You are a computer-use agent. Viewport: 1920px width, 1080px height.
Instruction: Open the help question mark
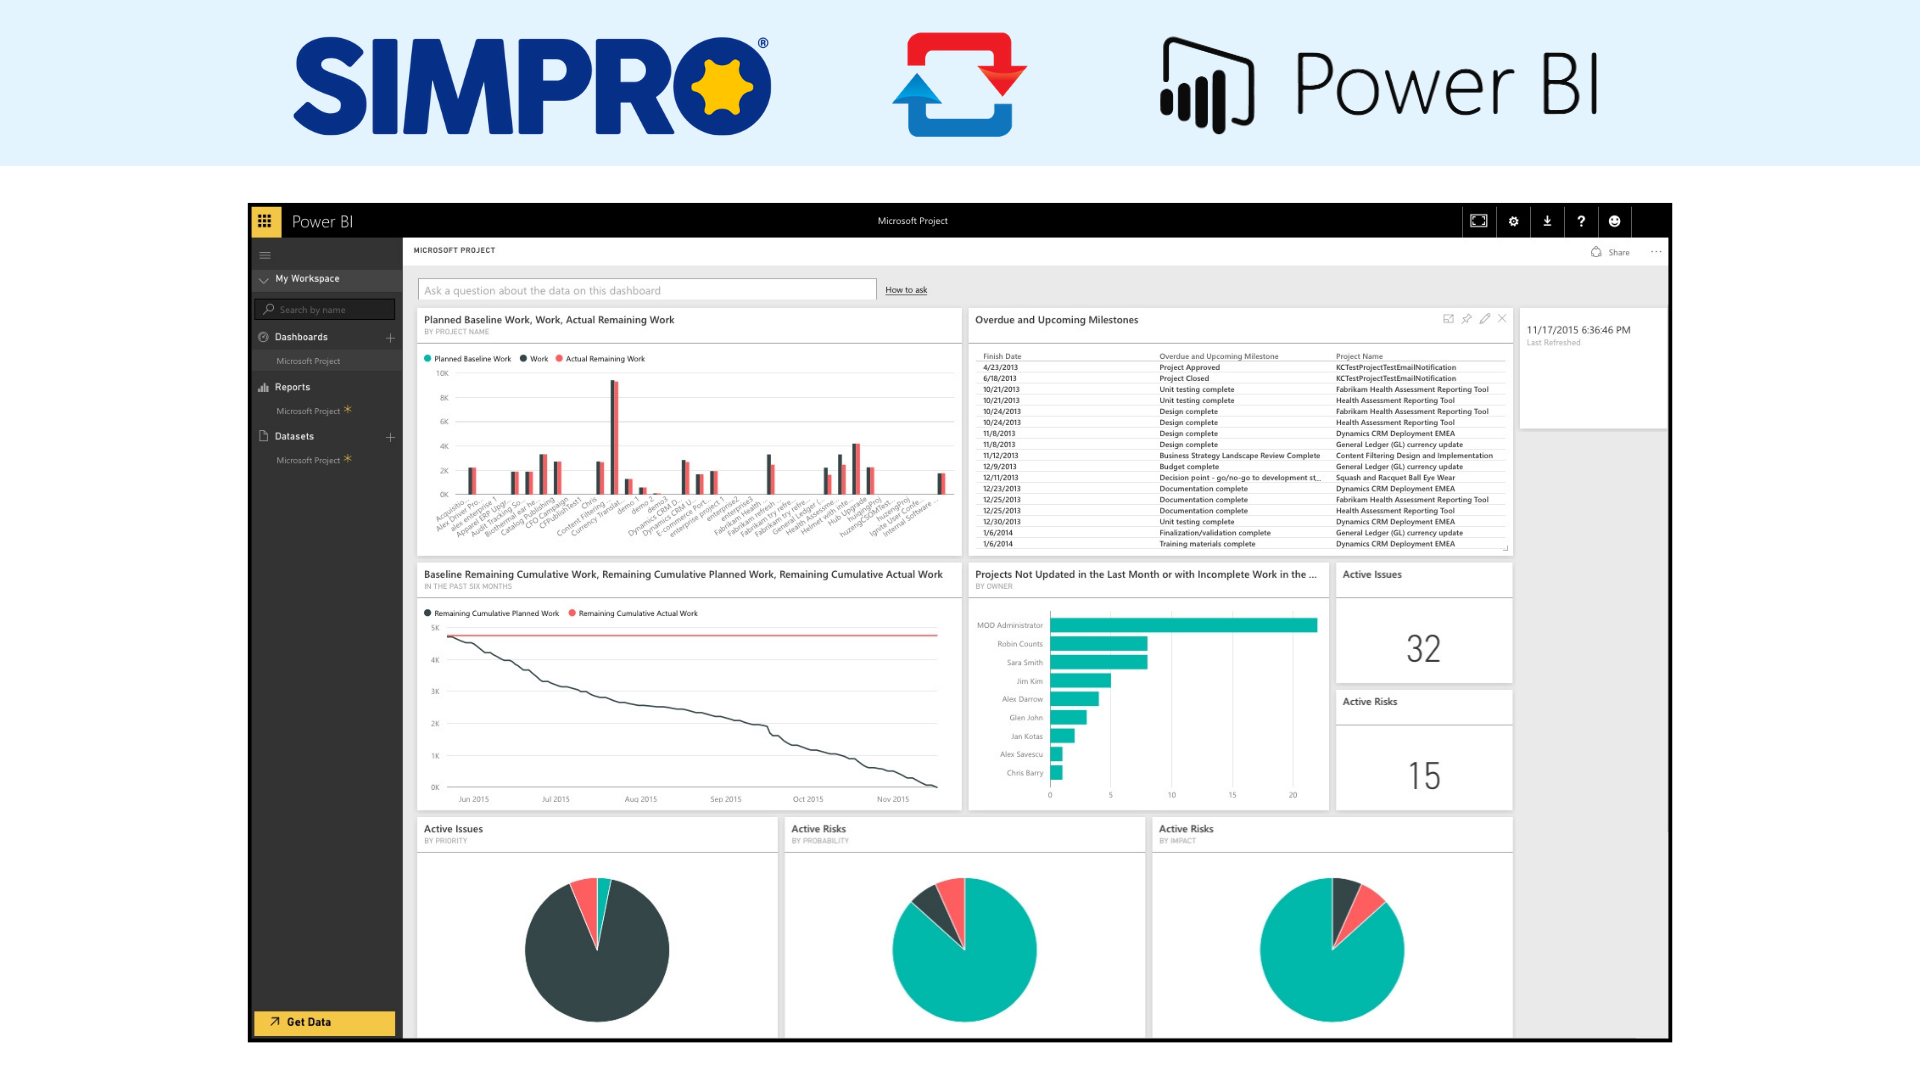point(1581,221)
